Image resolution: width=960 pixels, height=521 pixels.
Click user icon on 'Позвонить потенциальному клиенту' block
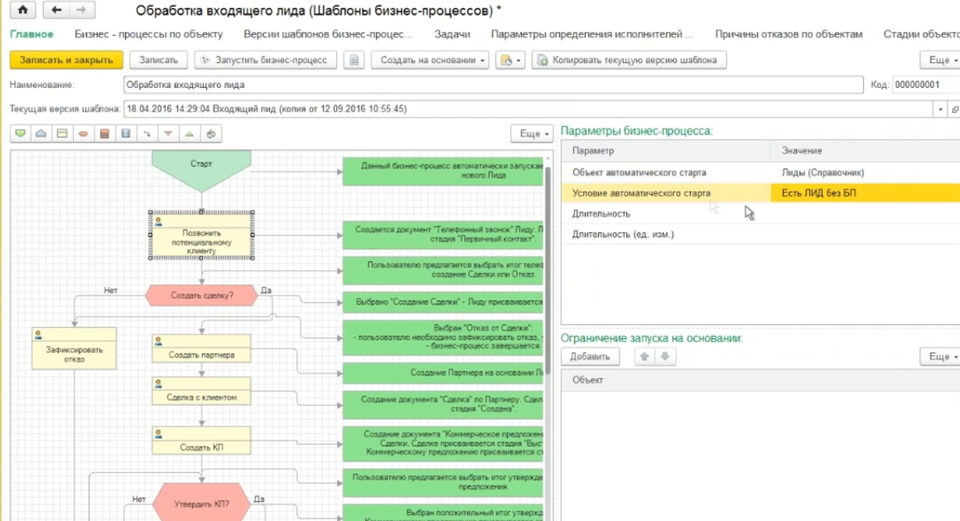[x=159, y=222]
